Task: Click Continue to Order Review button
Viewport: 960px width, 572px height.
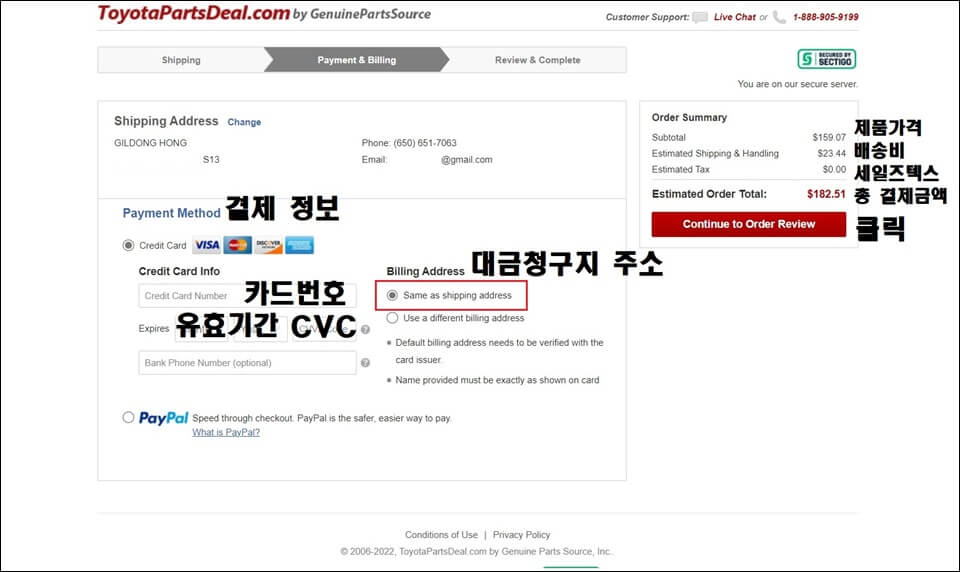Action: tap(749, 224)
